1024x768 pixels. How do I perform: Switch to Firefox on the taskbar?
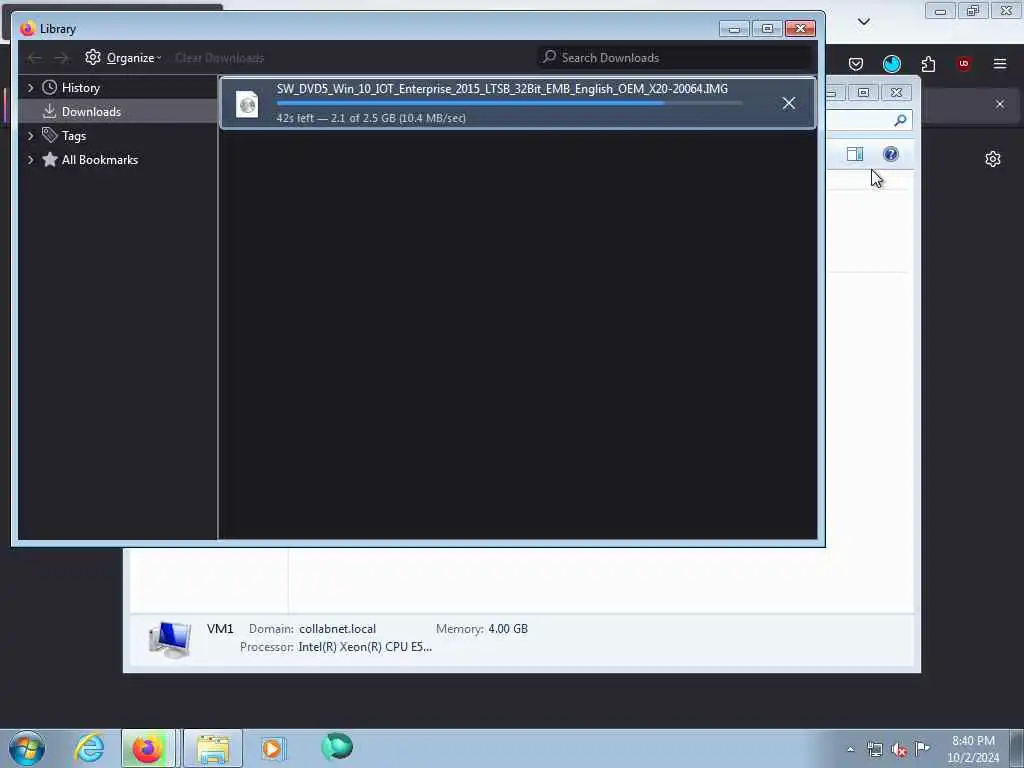[x=148, y=748]
